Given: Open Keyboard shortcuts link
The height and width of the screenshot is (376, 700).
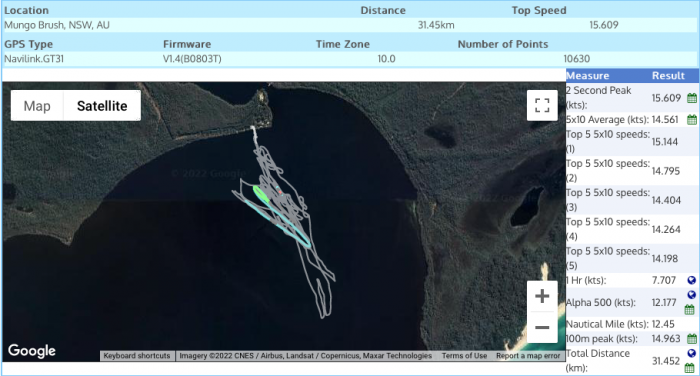Looking at the screenshot, I should click(x=137, y=356).
